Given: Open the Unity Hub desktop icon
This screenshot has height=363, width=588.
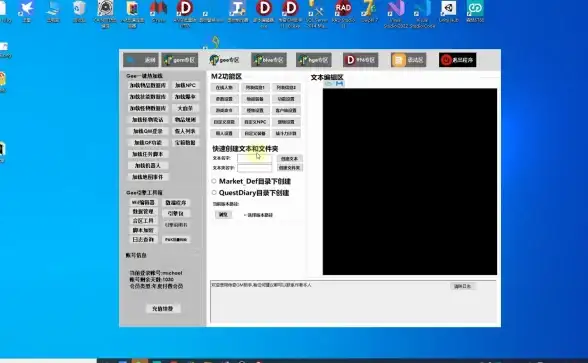Looking at the screenshot, I should pyautogui.click(x=448, y=11).
